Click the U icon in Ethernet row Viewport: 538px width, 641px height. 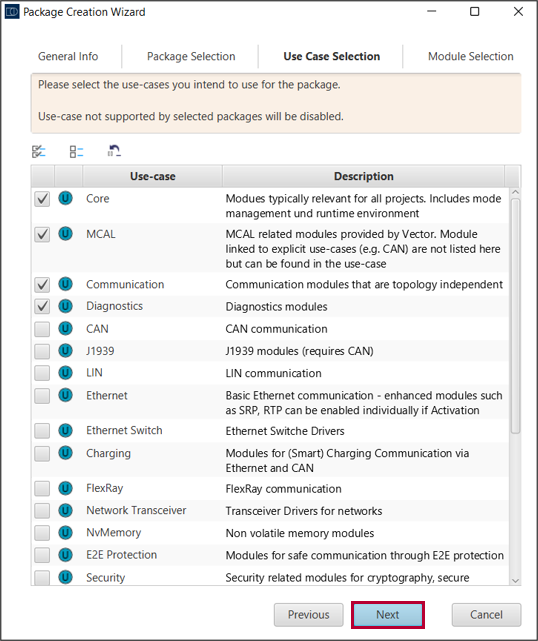pos(65,395)
